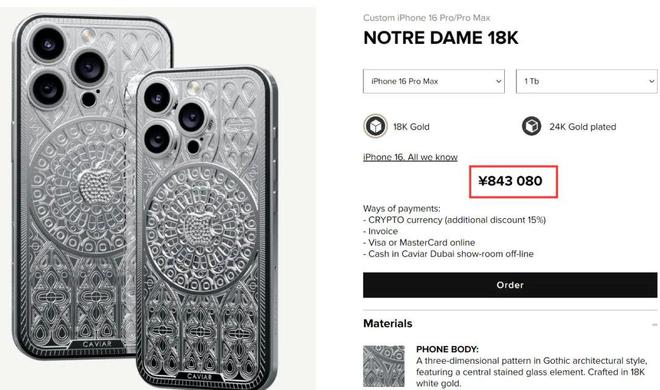Screen dimensions: 660x390
Task: Click the NOTRE DAME 18K title
Action: coord(441,38)
